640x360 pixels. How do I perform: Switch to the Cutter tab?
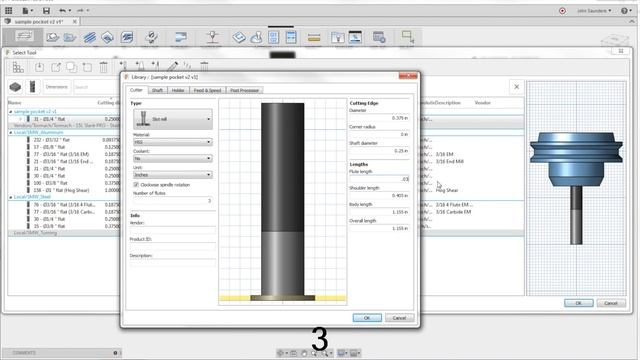tap(136, 90)
